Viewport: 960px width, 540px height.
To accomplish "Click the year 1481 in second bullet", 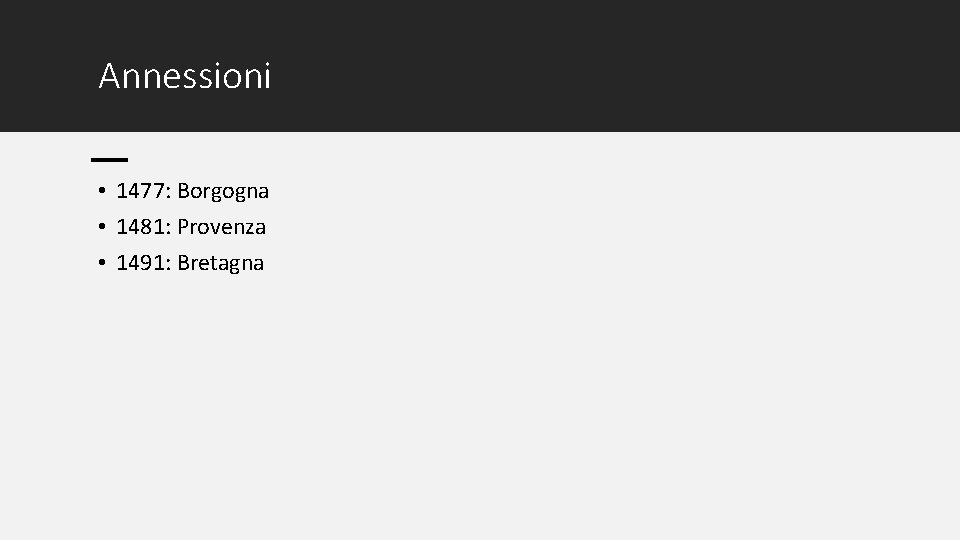I will pyautogui.click(x=140, y=227).
